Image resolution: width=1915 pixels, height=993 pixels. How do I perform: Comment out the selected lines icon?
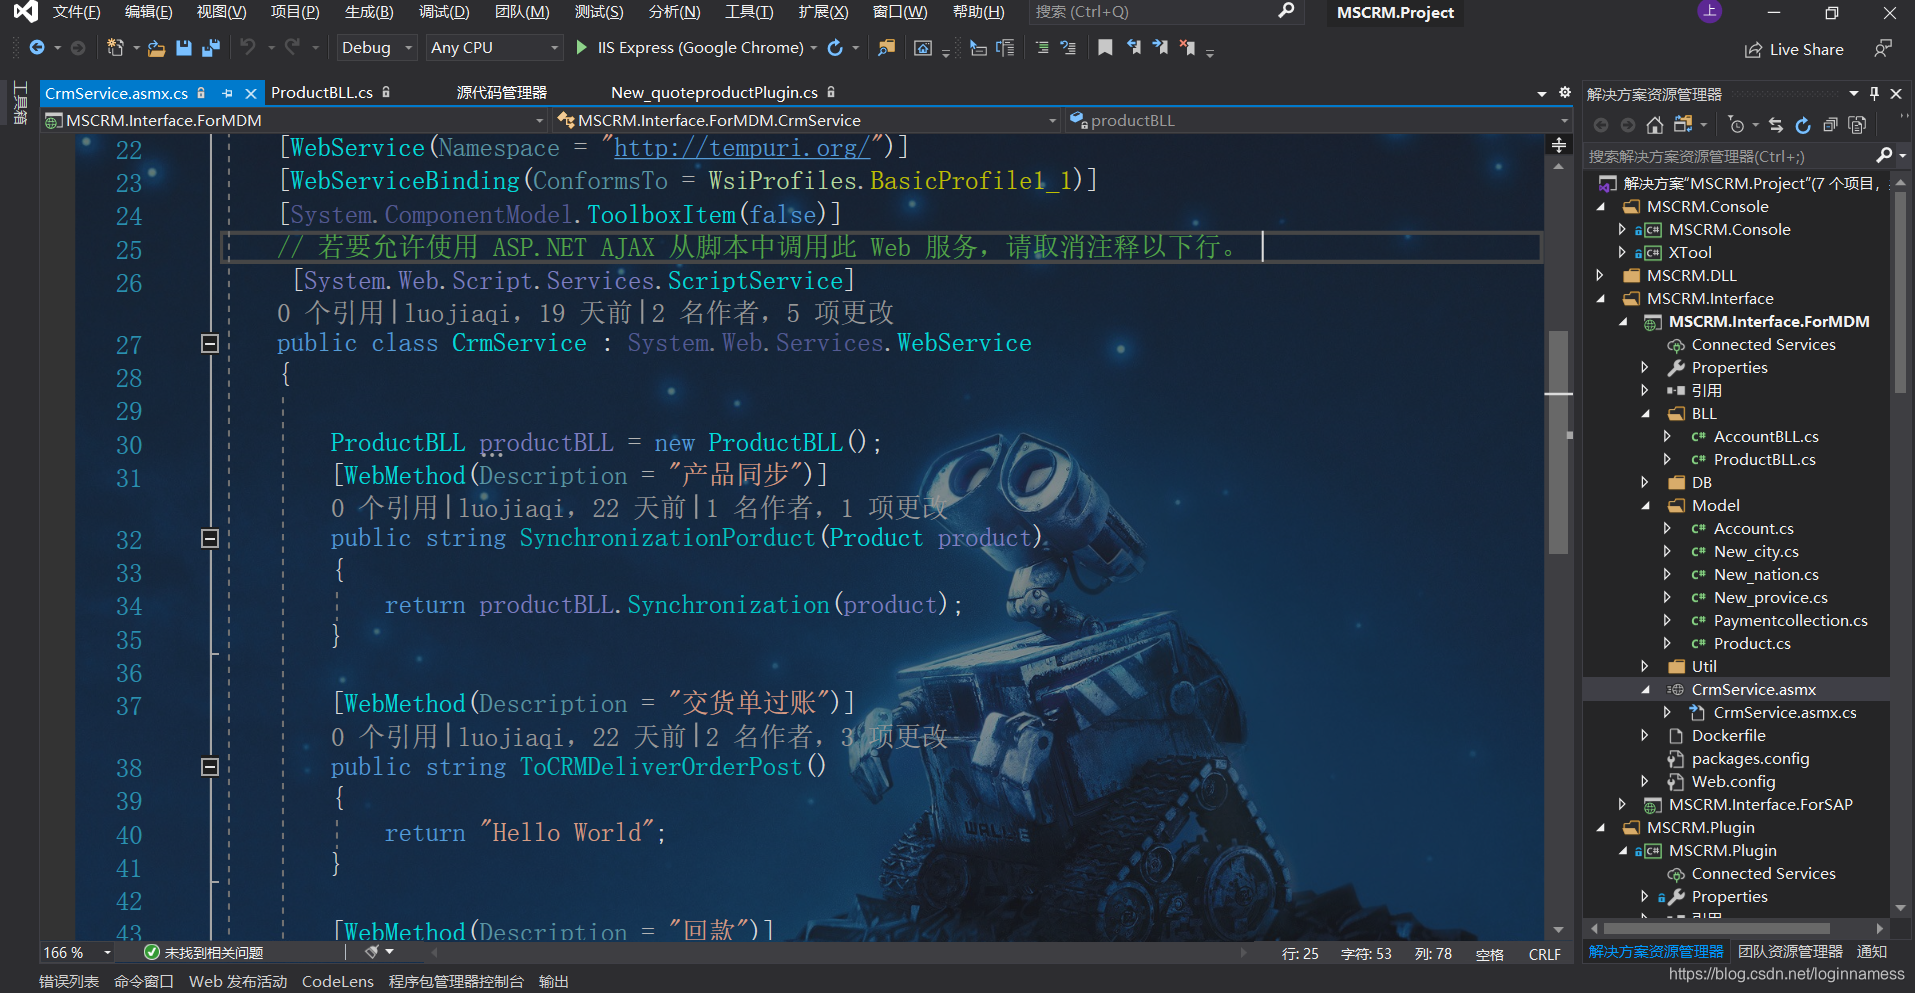coord(1042,47)
